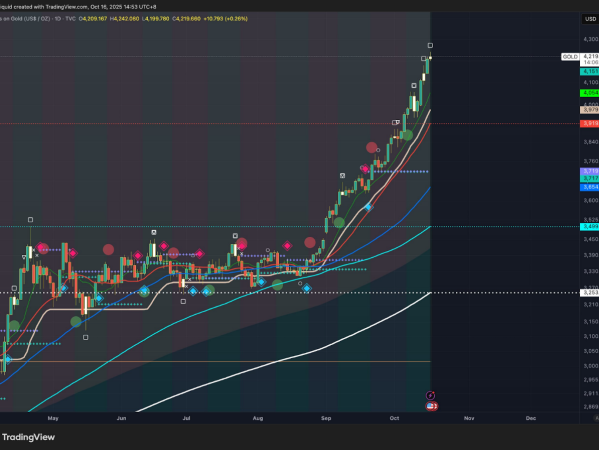
Task: Click the +10.793 (+0.26%) change value
Action: [226, 19]
